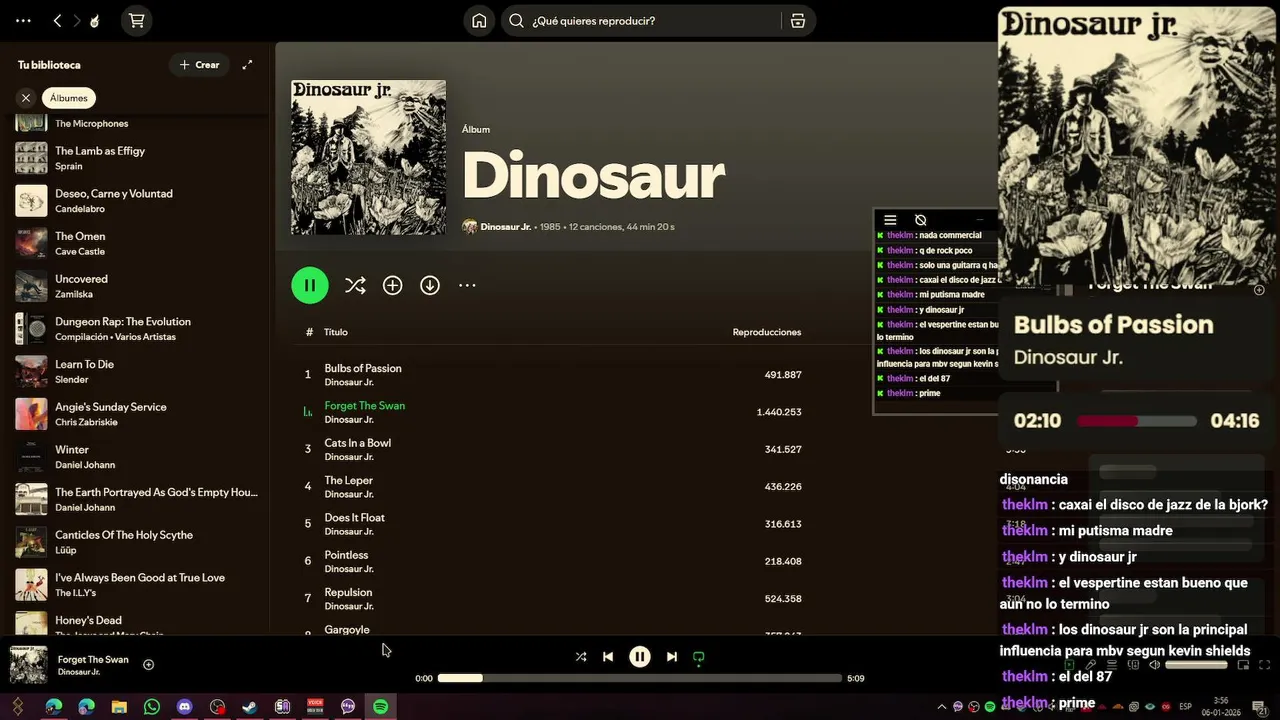The image size is (1280, 720).
Task: Sort tracks by Título column header
Action: pos(336,332)
